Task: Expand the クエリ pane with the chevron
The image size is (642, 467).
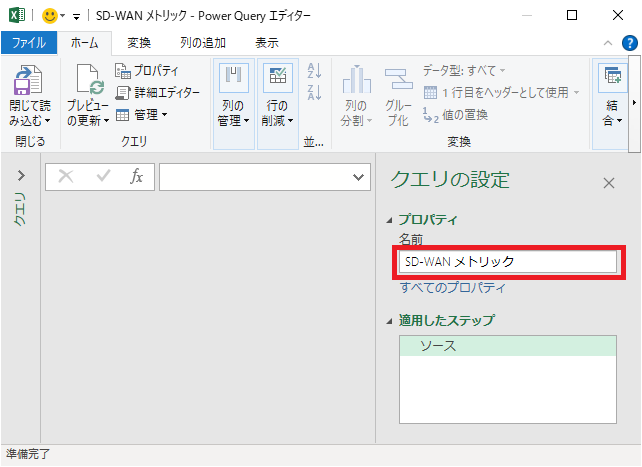Action: click(21, 176)
